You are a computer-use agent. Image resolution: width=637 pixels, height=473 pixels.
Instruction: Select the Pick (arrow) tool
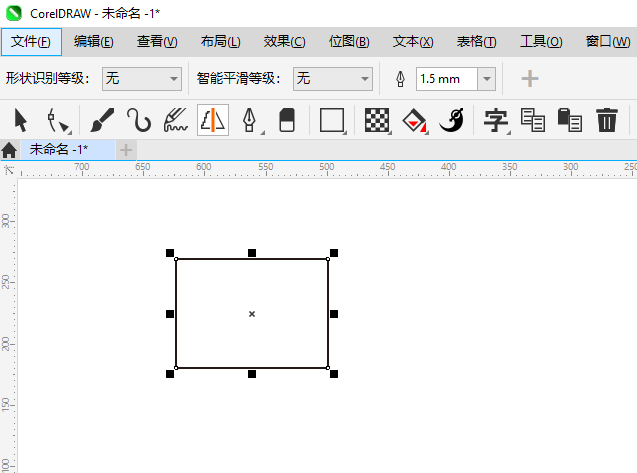pos(20,120)
